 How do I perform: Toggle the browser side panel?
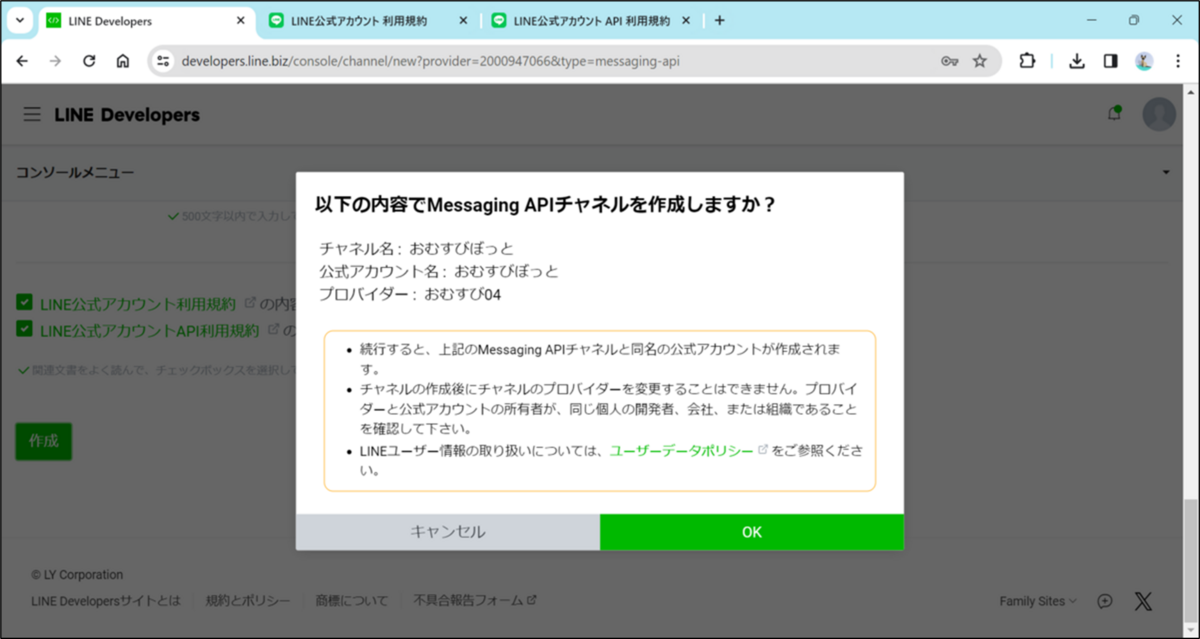pos(1110,61)
